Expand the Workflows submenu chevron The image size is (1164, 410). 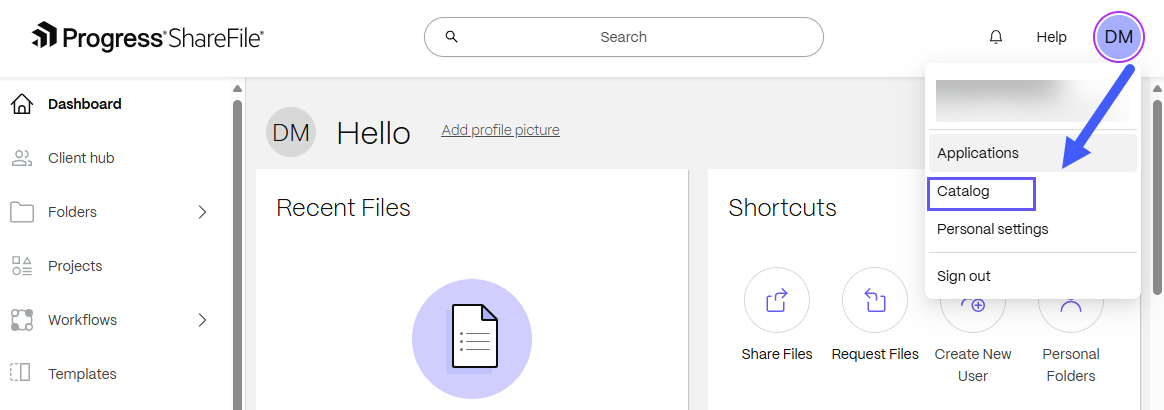coord(202,320)
